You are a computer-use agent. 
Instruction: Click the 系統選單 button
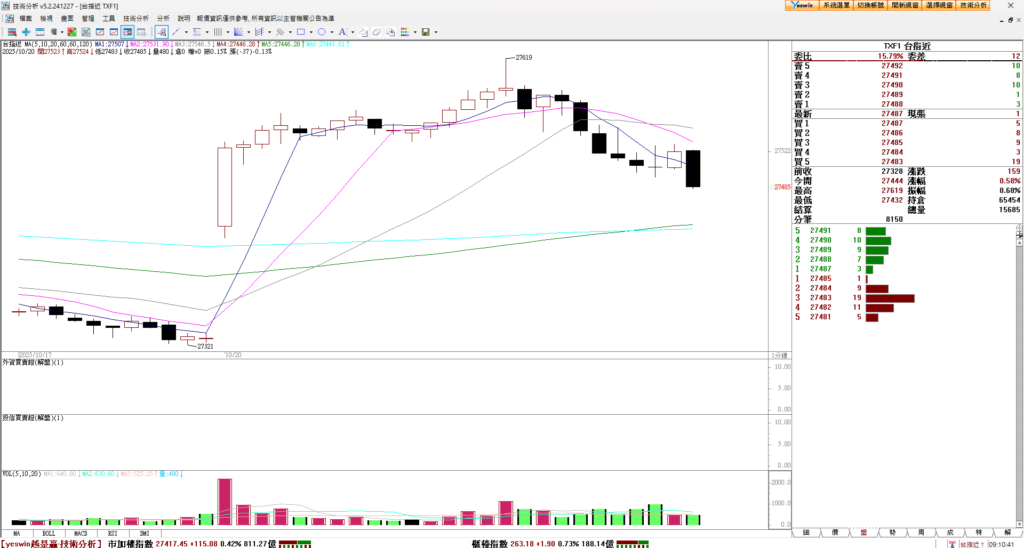click(835, 5)
